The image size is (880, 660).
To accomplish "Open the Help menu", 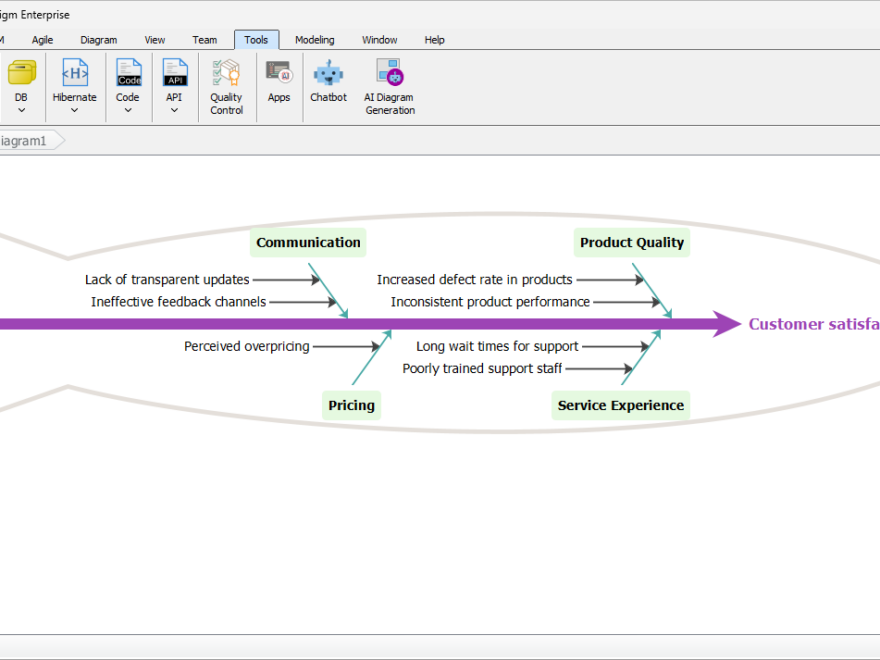I will tap(434, 40).
